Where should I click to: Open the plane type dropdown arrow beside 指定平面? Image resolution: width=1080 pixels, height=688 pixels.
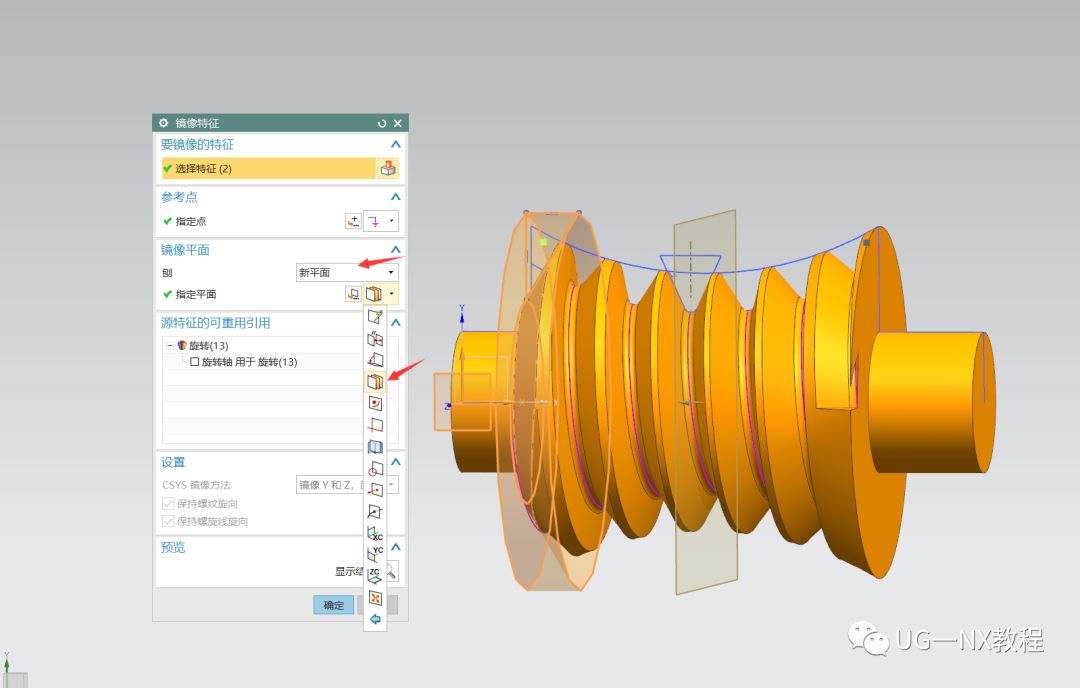coord(391,294)
